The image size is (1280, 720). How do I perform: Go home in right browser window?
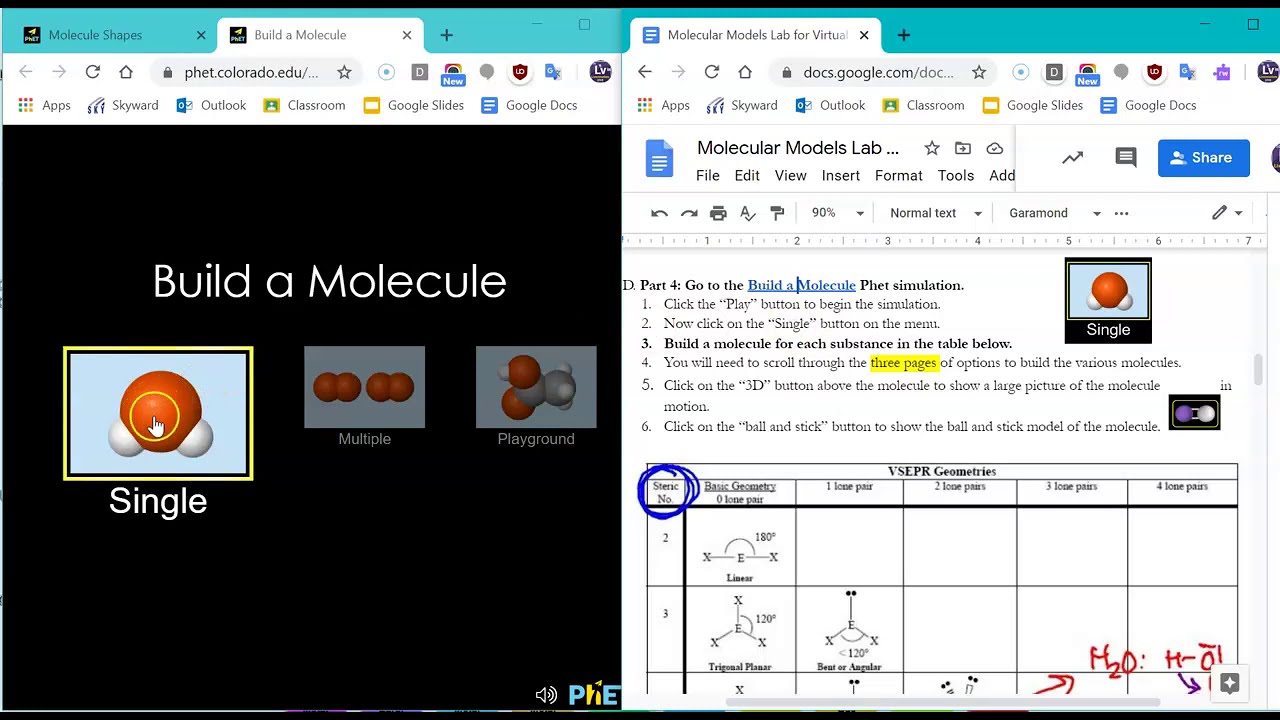745,72
